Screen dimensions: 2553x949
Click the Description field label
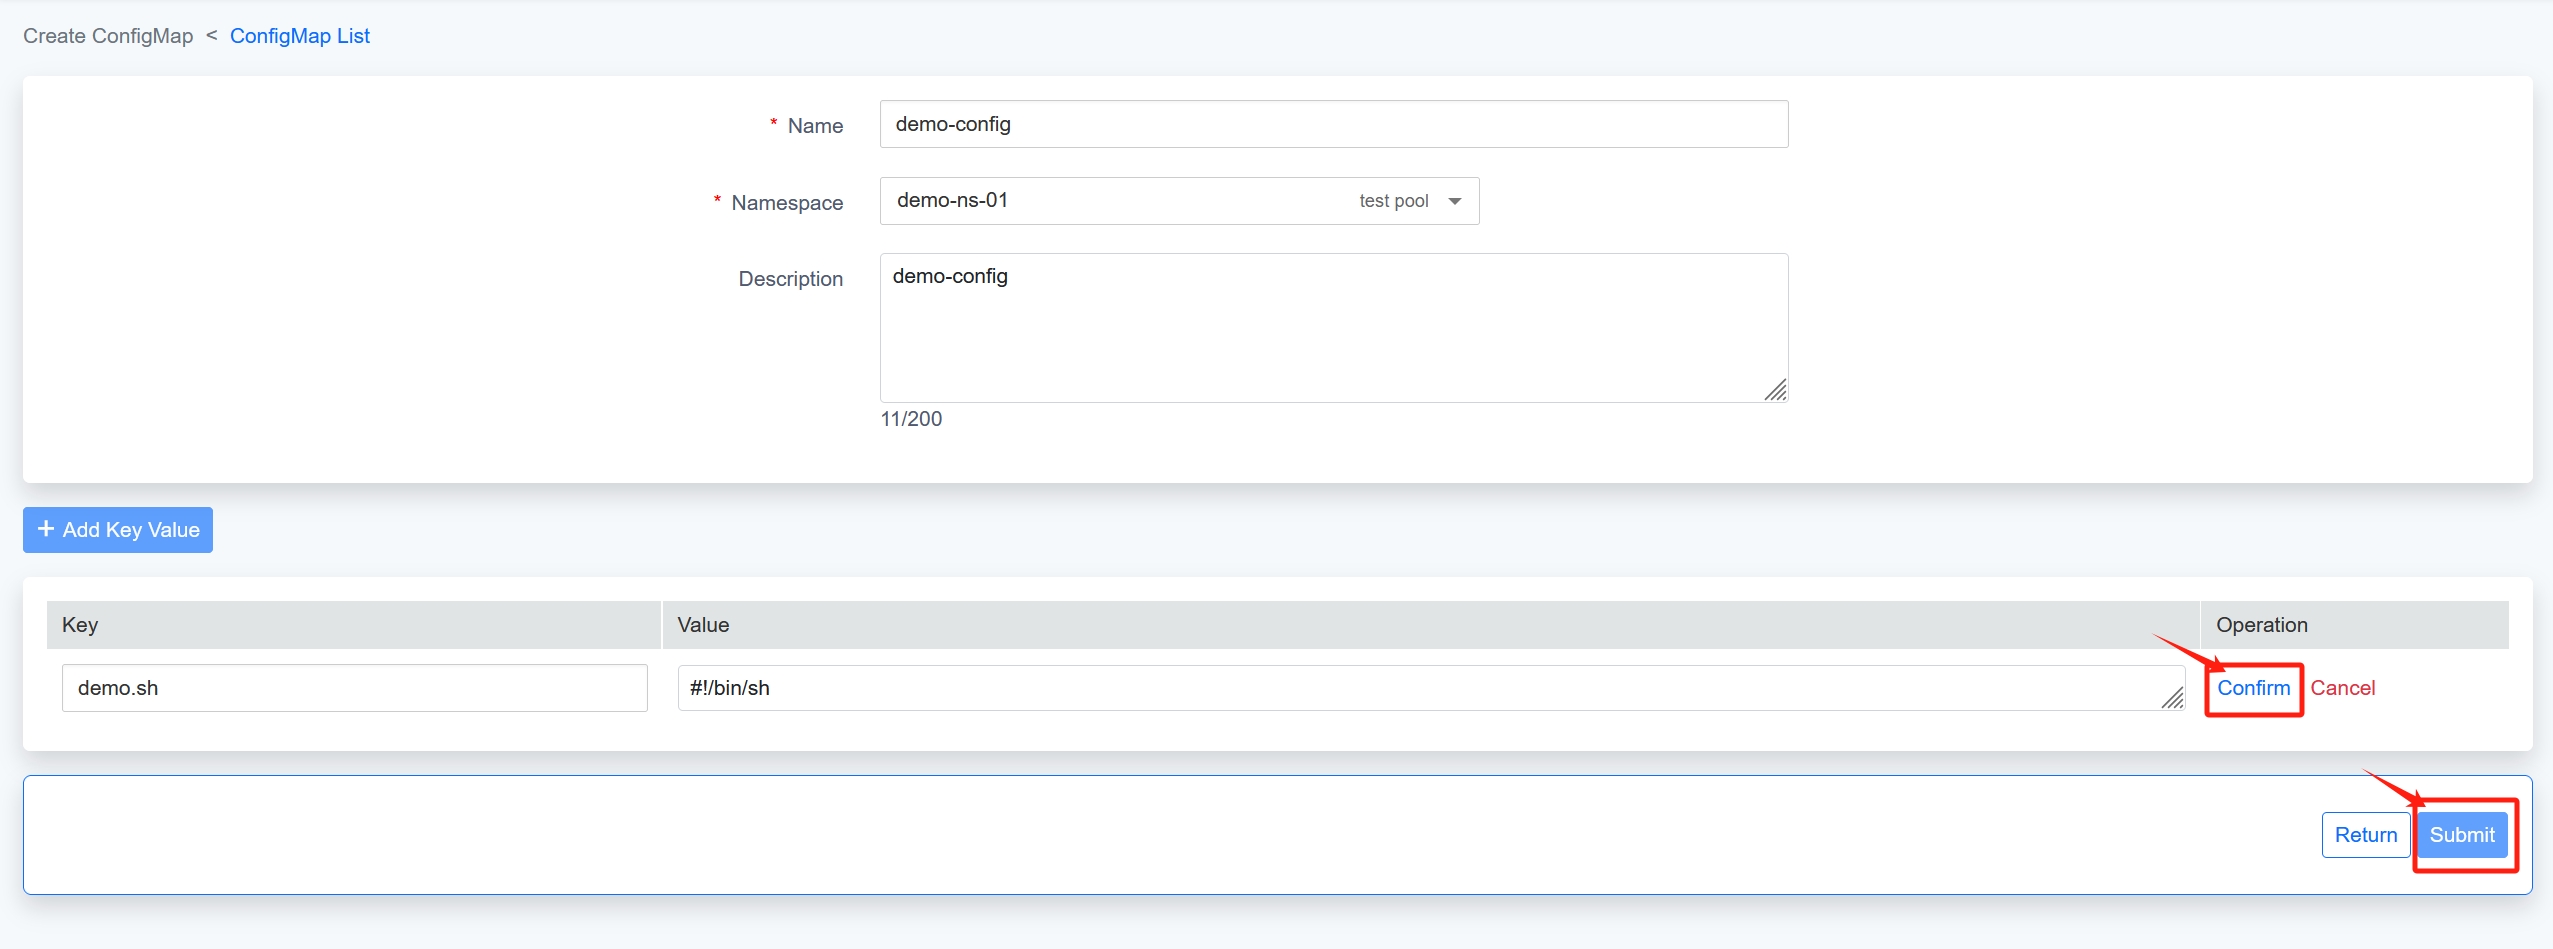tap(790, 279)
